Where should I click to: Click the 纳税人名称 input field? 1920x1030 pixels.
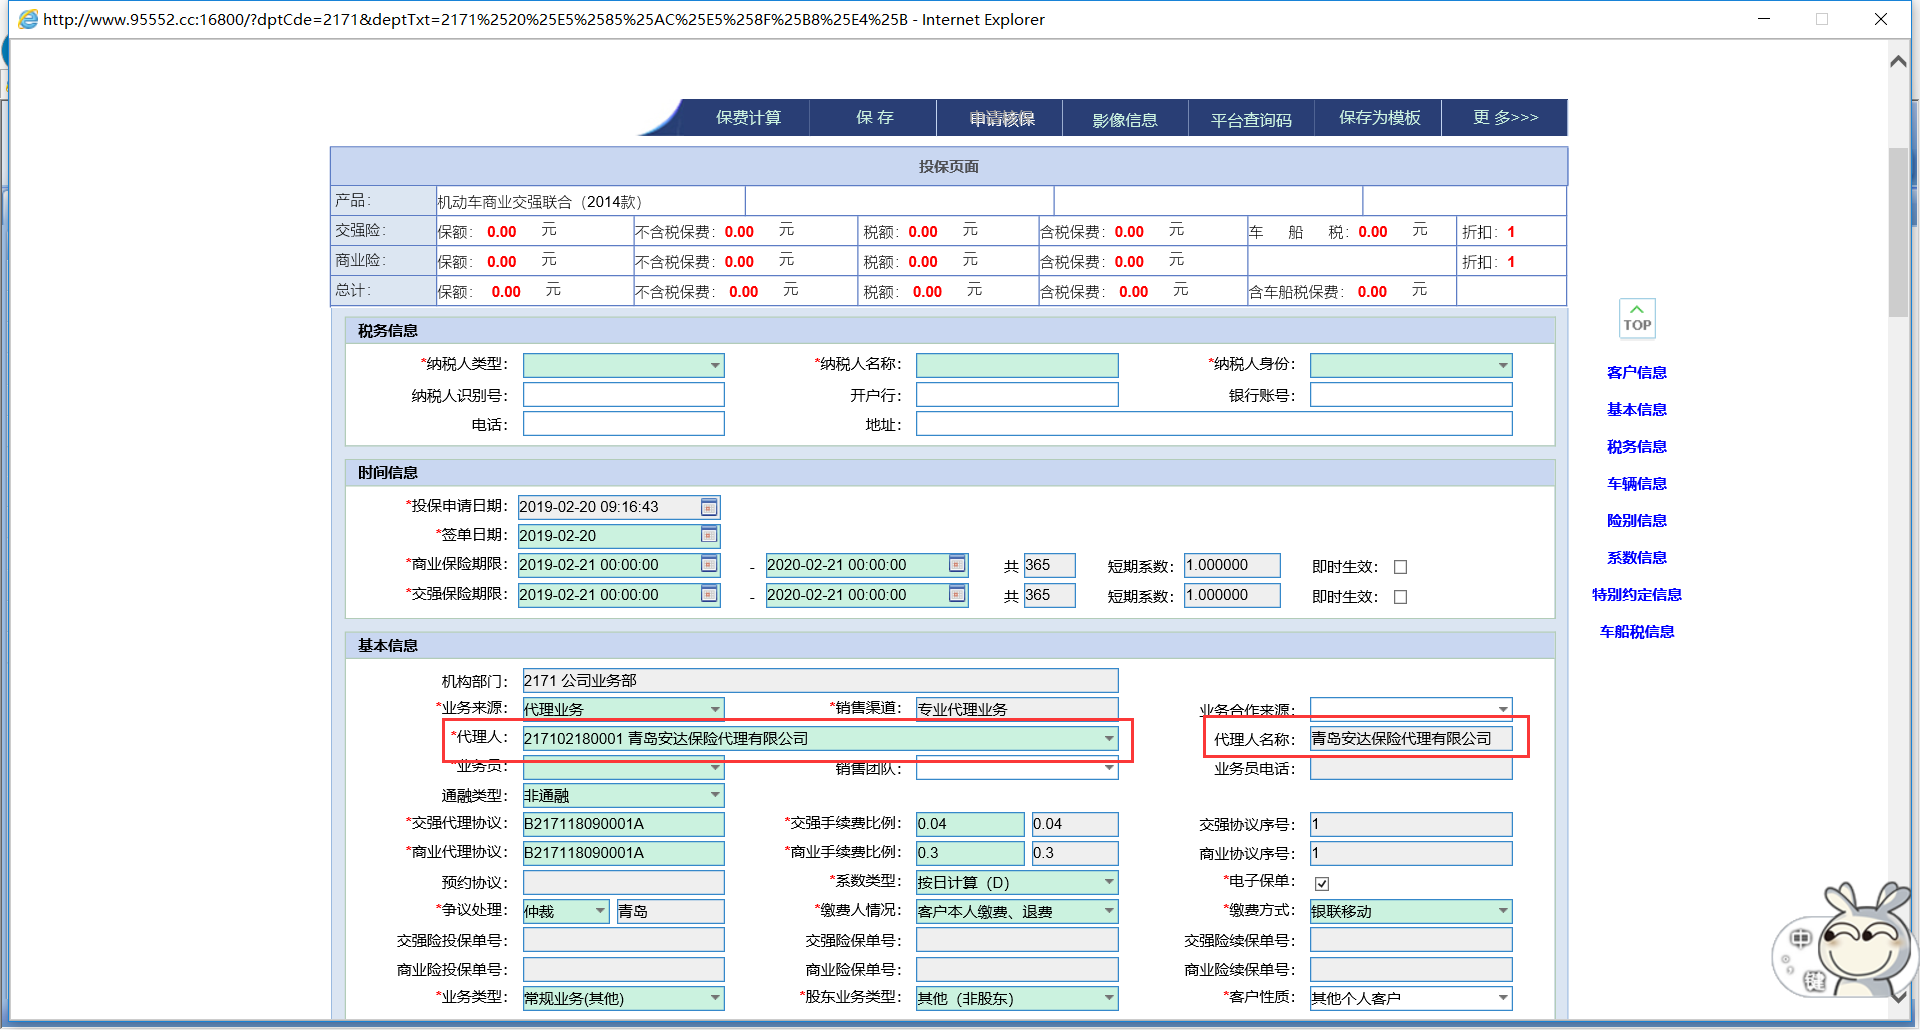click(1017, 366)
